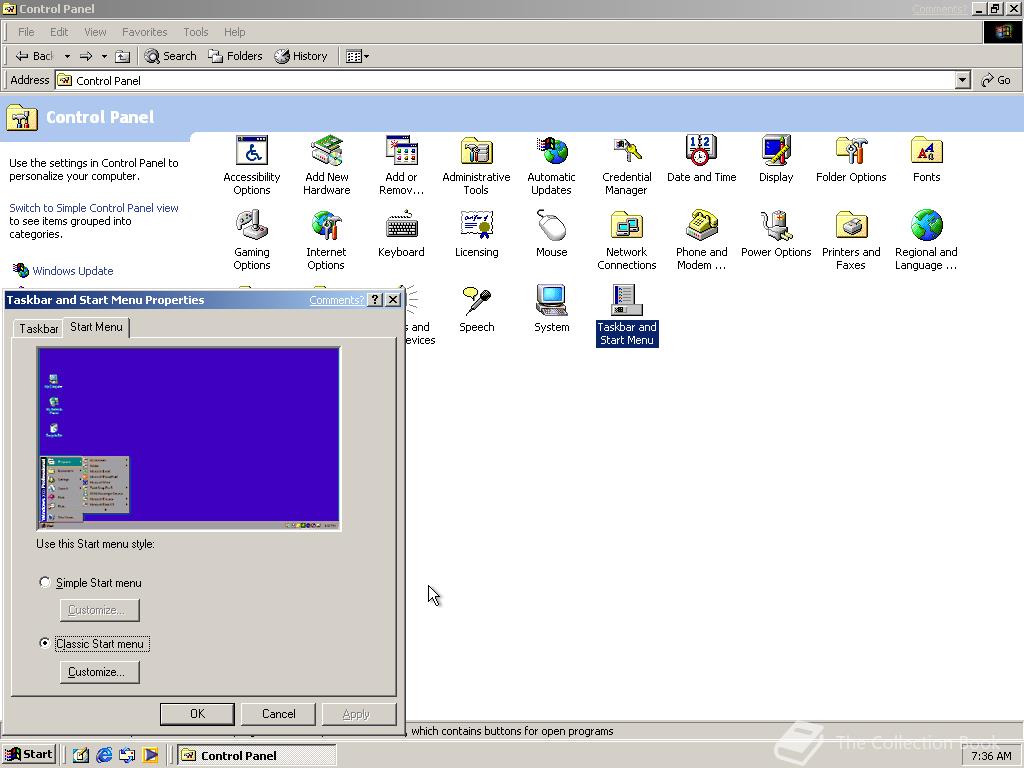Click Control Panel taskbar button
Viewport: 1024px width, 768px height.
pos(257,756)
